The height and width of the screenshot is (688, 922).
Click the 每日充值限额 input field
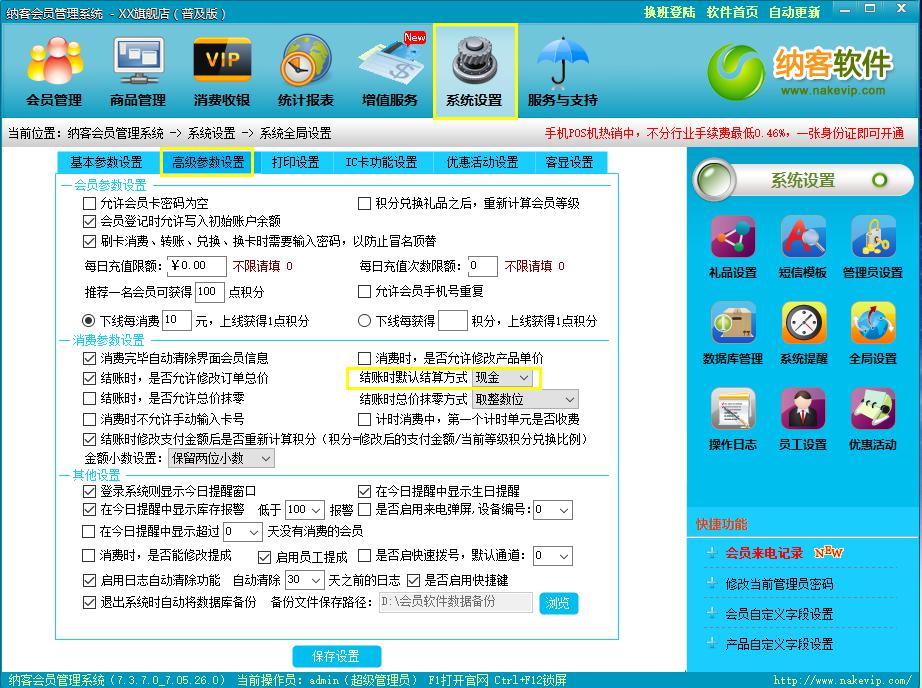coord(198,266)
